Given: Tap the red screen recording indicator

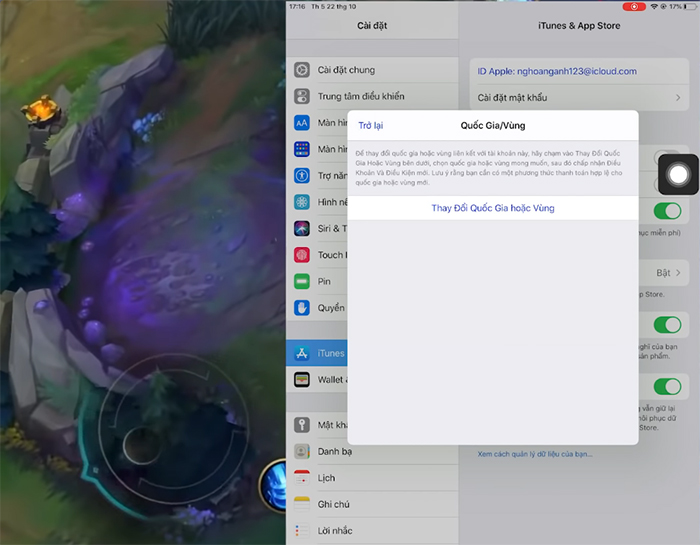Looking at the screenshot, I should pos(634,7).
